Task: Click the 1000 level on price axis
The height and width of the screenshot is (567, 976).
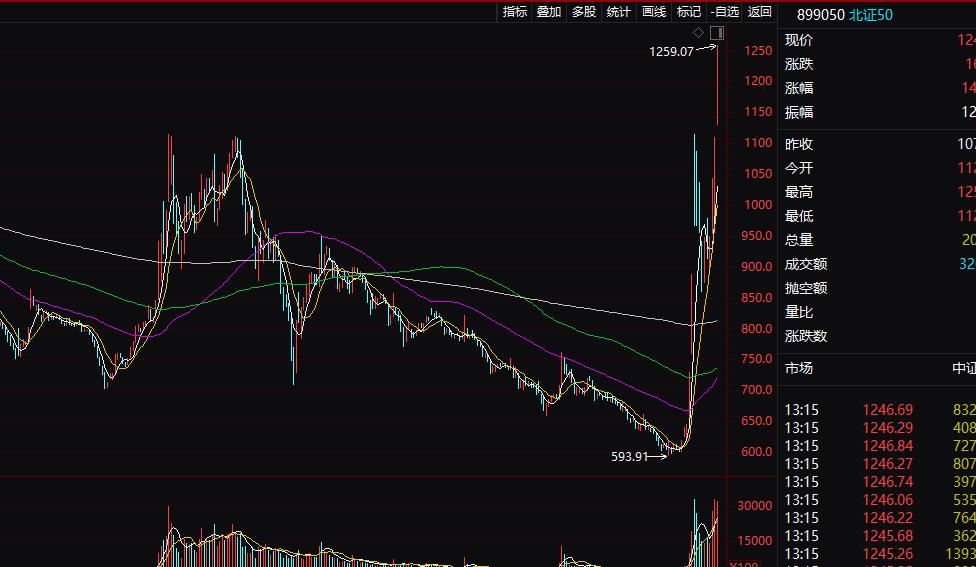Action: [x=758, y=205]
